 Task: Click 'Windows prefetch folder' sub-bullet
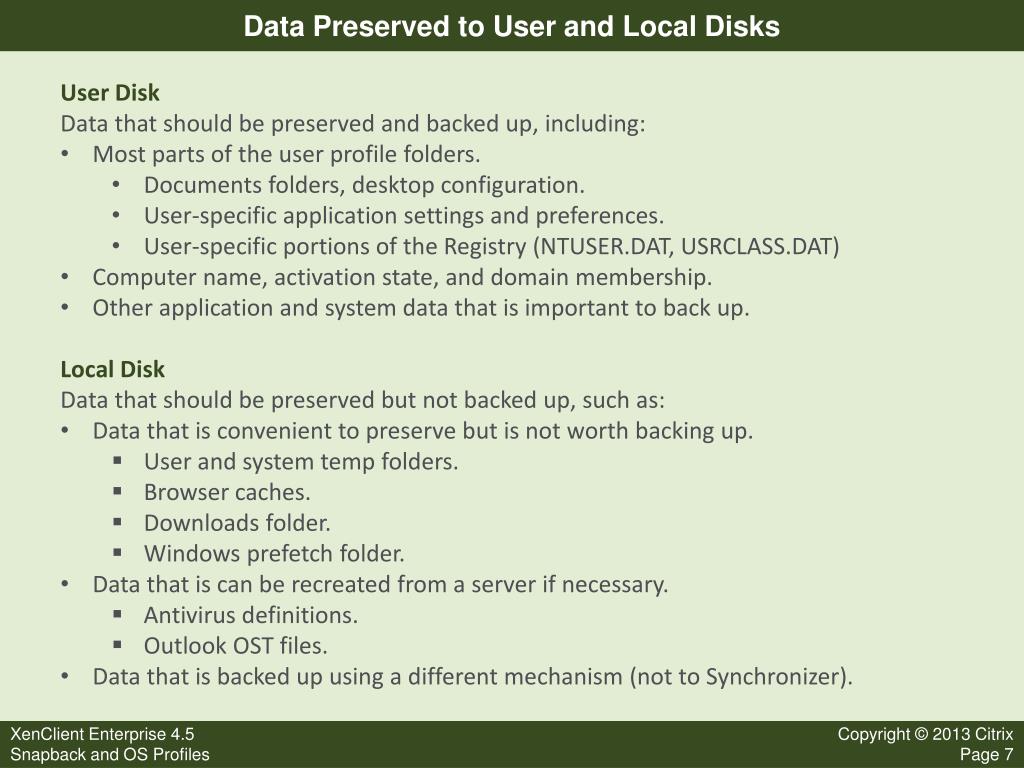pyautogui.click(x=274, y=554)
